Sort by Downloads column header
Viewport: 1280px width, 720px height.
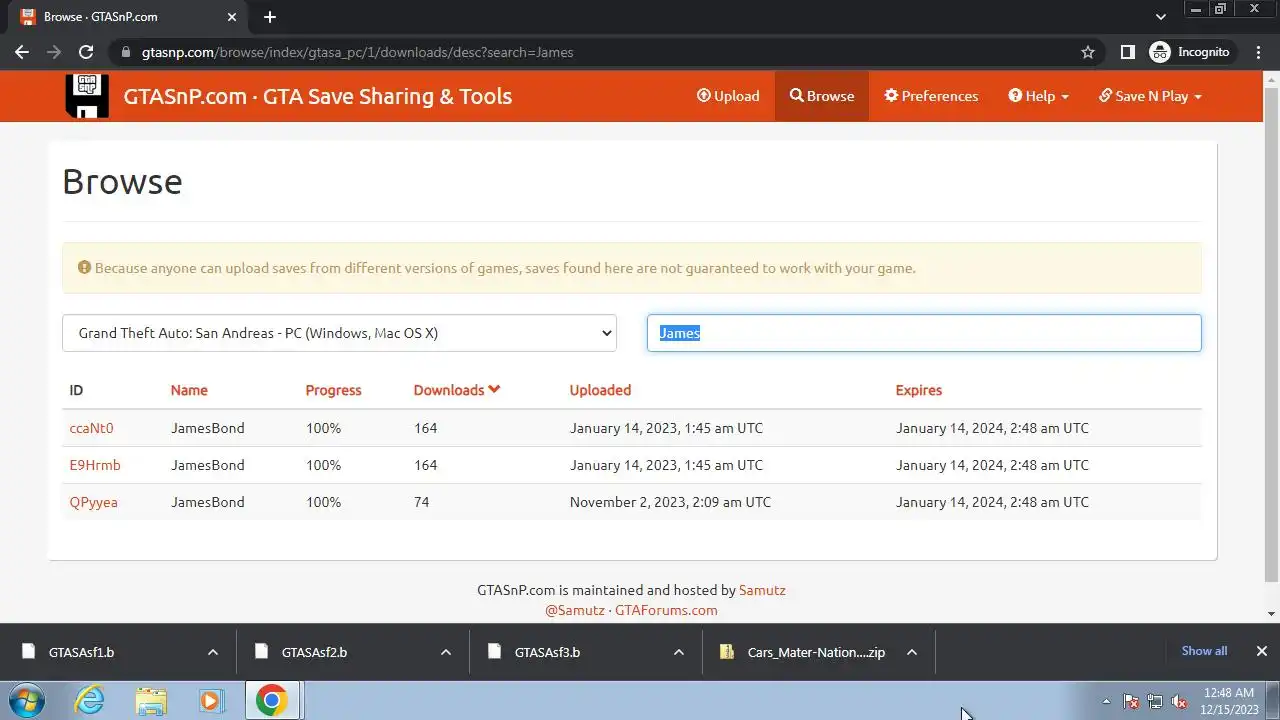(x=457, y=390)
